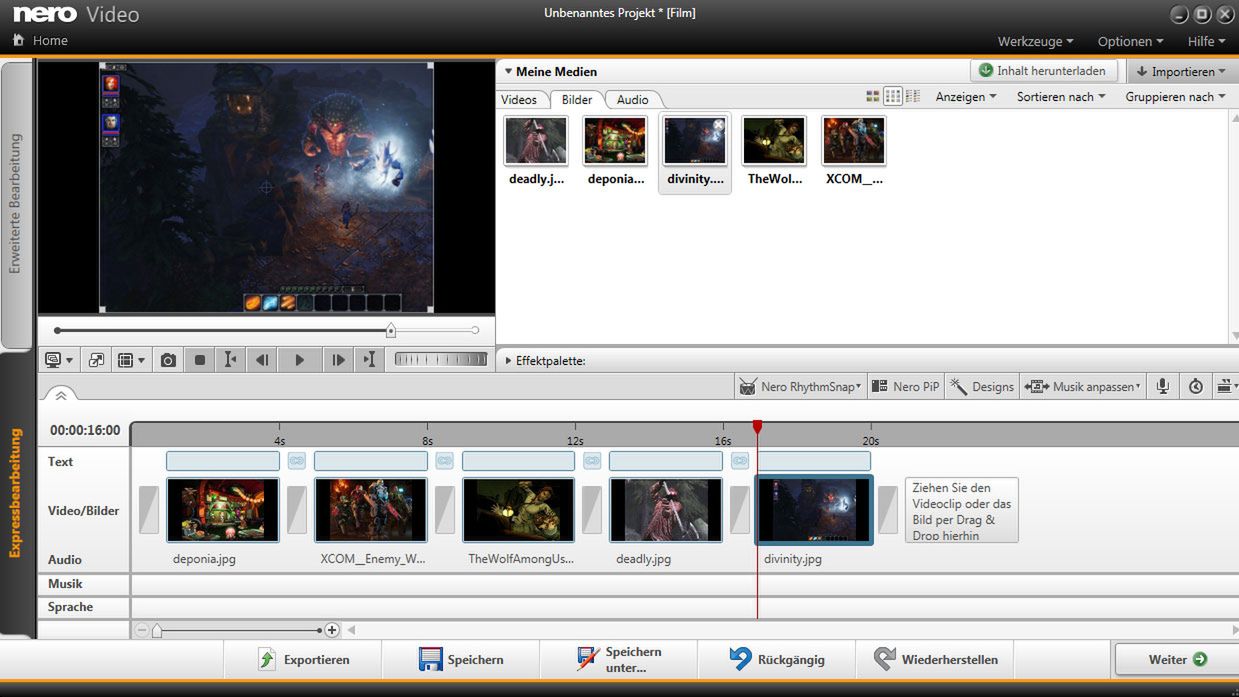
Task: Switch to small thumbnail grid view
Action: click(x=893, y=96)
